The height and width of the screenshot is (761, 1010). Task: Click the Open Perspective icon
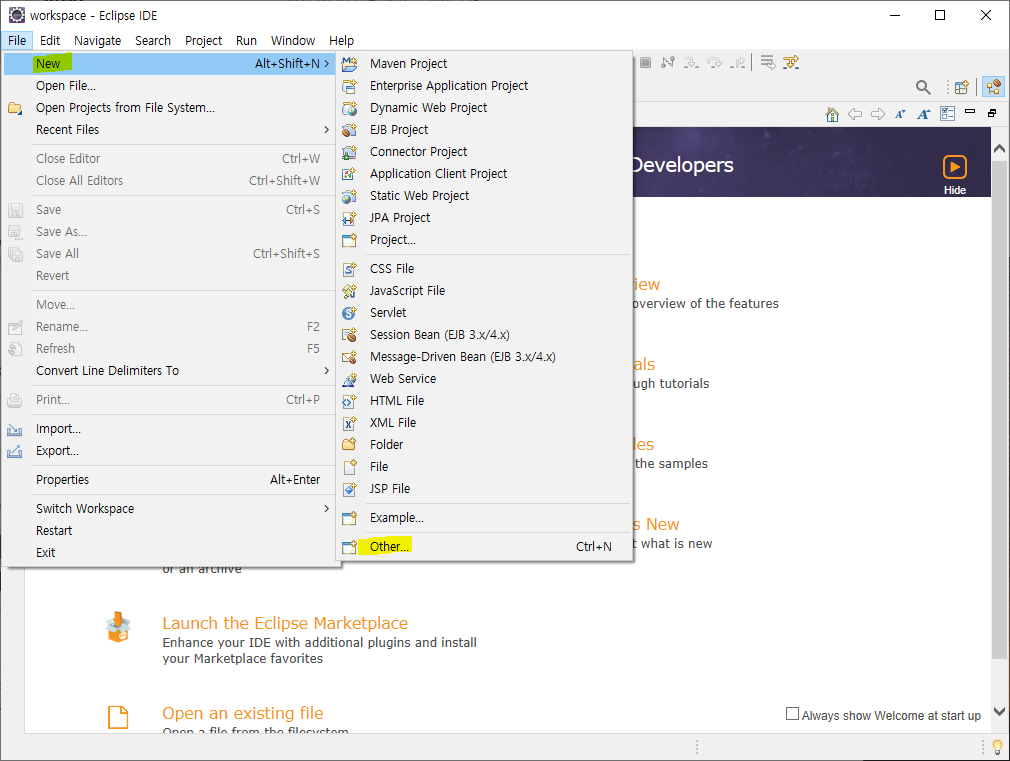pos(962,87)
